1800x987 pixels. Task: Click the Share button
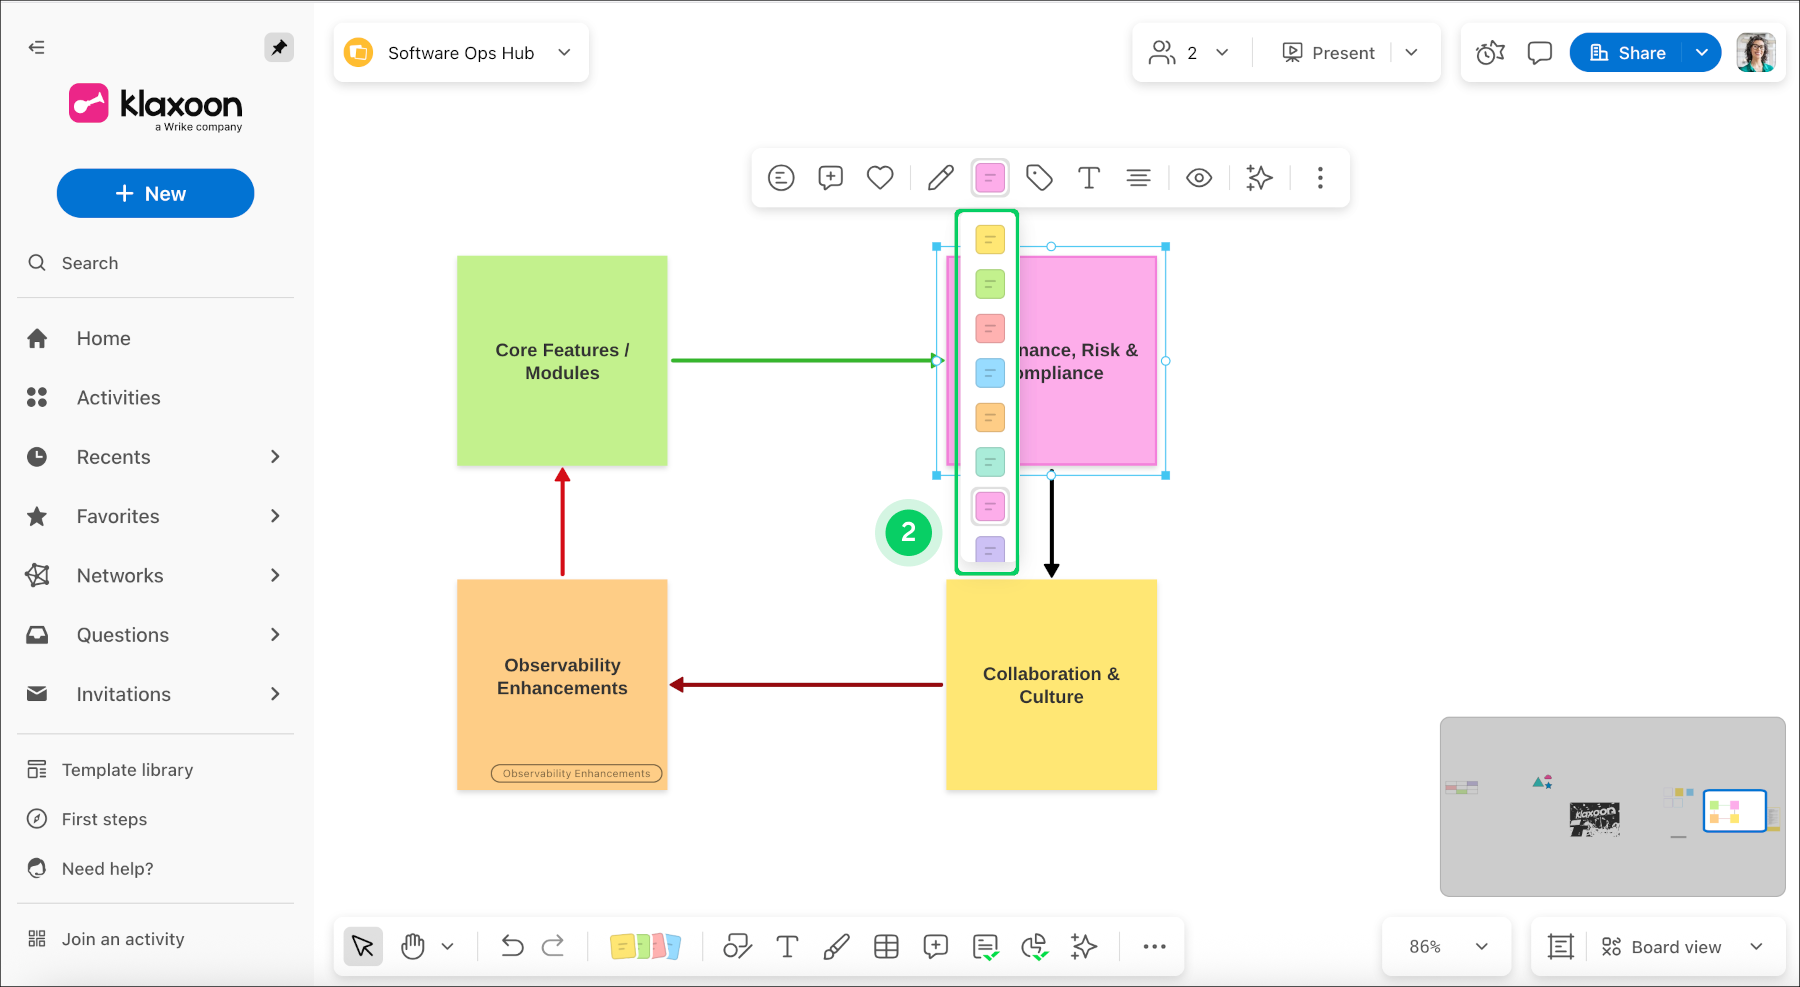1628,53
